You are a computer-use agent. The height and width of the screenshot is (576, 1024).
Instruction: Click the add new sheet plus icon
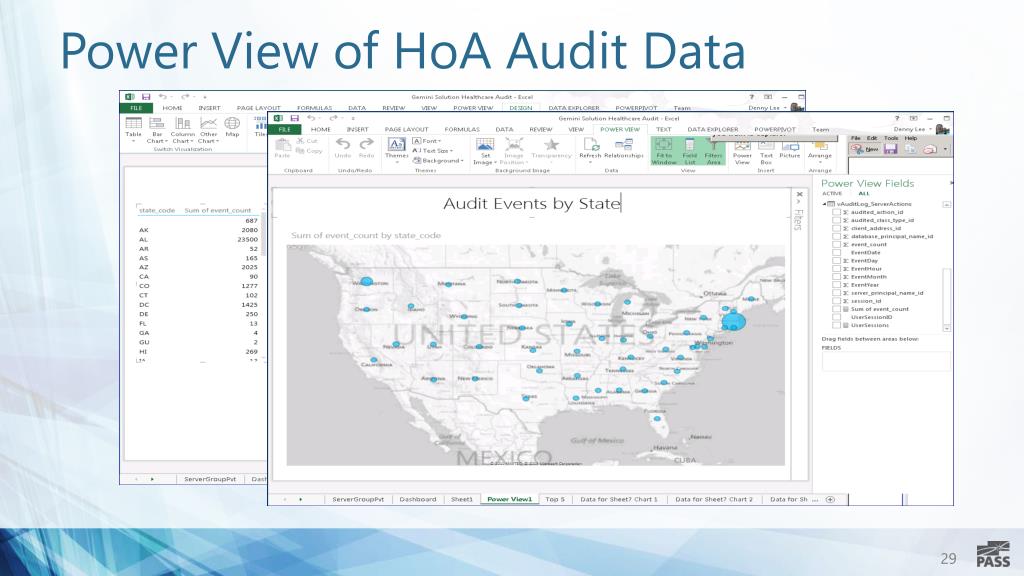coord(830,500)
